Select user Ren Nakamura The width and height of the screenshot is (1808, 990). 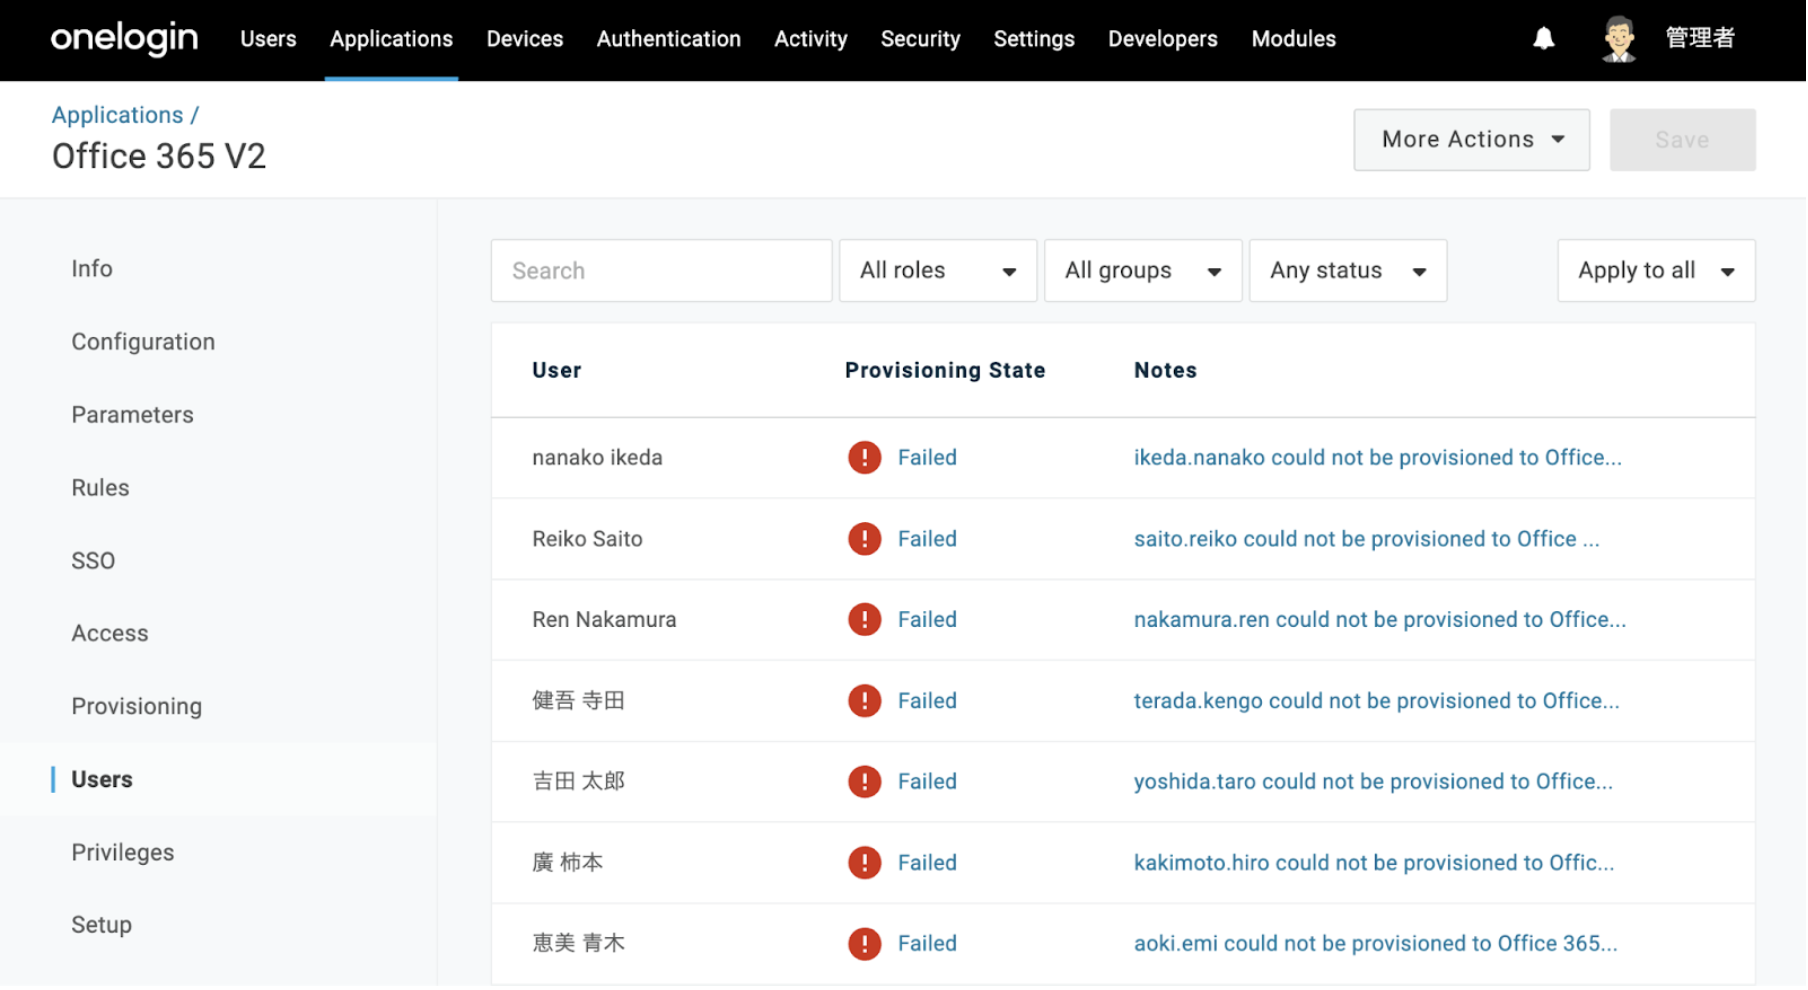605,620
